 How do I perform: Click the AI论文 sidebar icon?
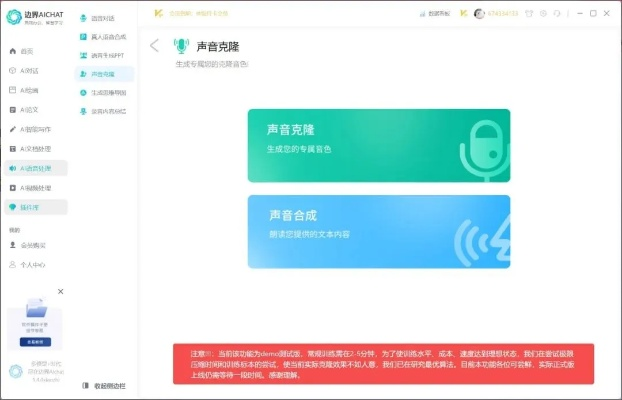(13, 110)
